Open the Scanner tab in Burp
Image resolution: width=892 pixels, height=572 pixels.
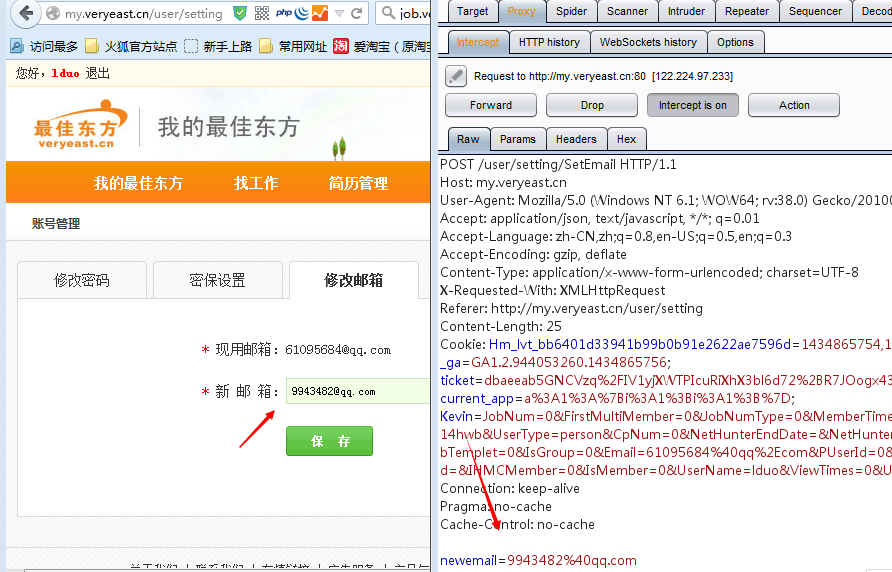click(627, 11)
